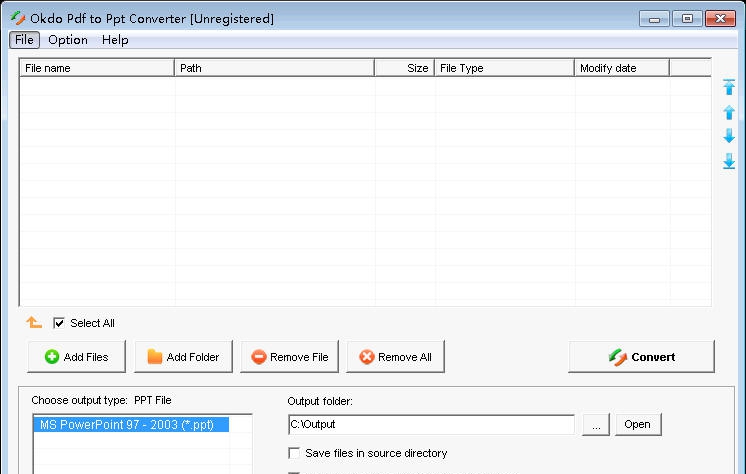The image size is (746, 474).
Task: Click the orange up-level arrow icon
Action: (x=34, y=322)
